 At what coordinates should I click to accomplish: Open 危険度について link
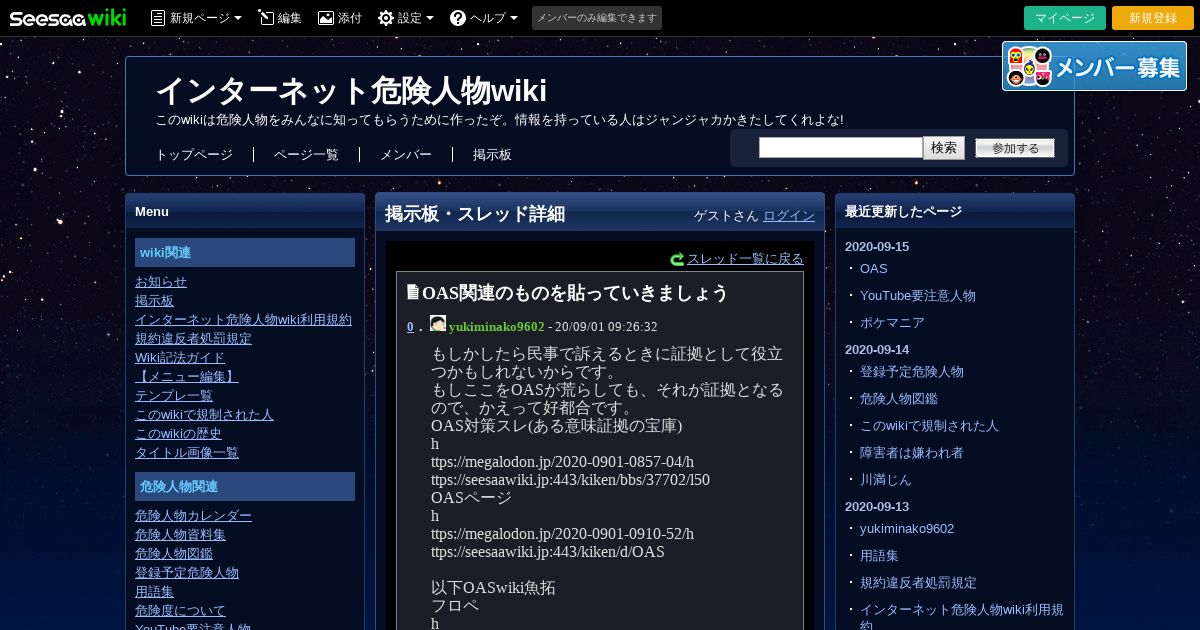[180, 611]
